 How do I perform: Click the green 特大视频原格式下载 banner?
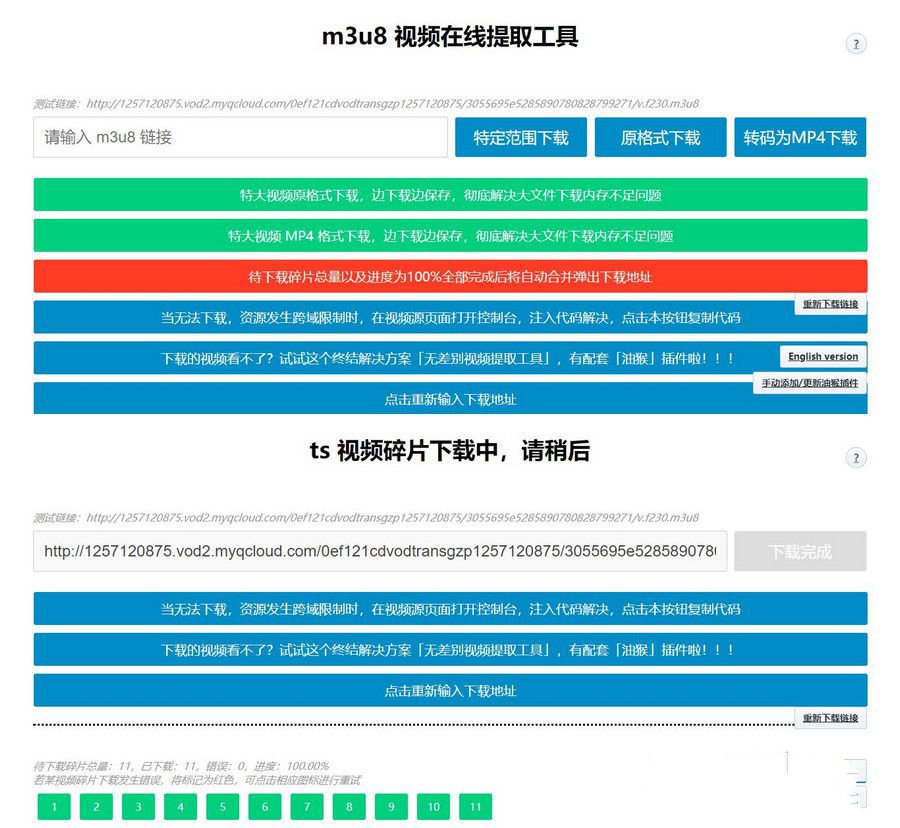449,196
